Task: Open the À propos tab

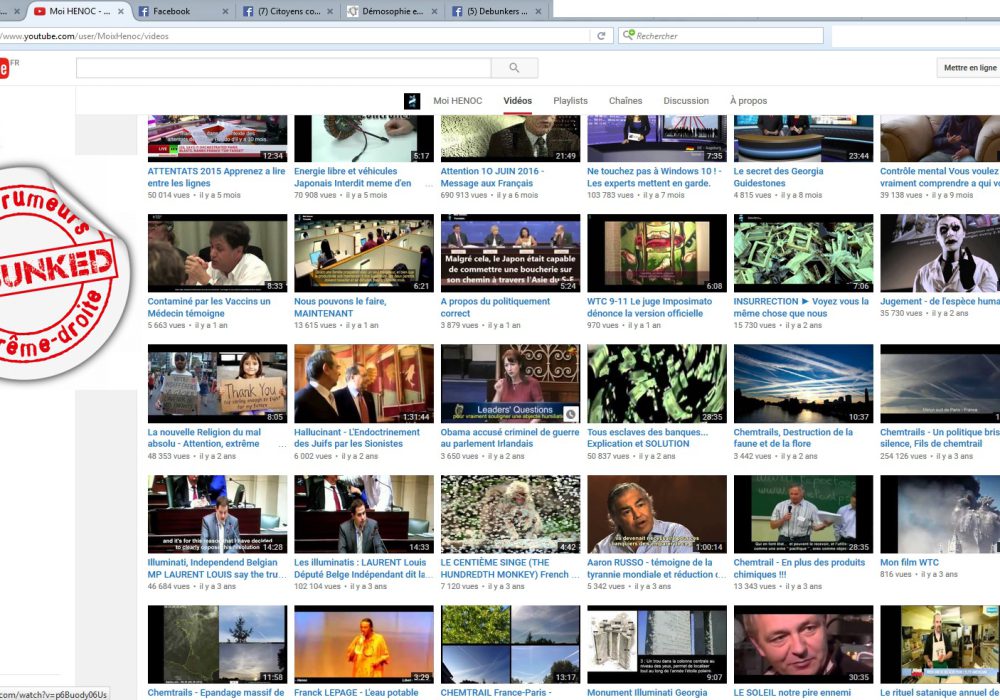Action: (748, 101)
